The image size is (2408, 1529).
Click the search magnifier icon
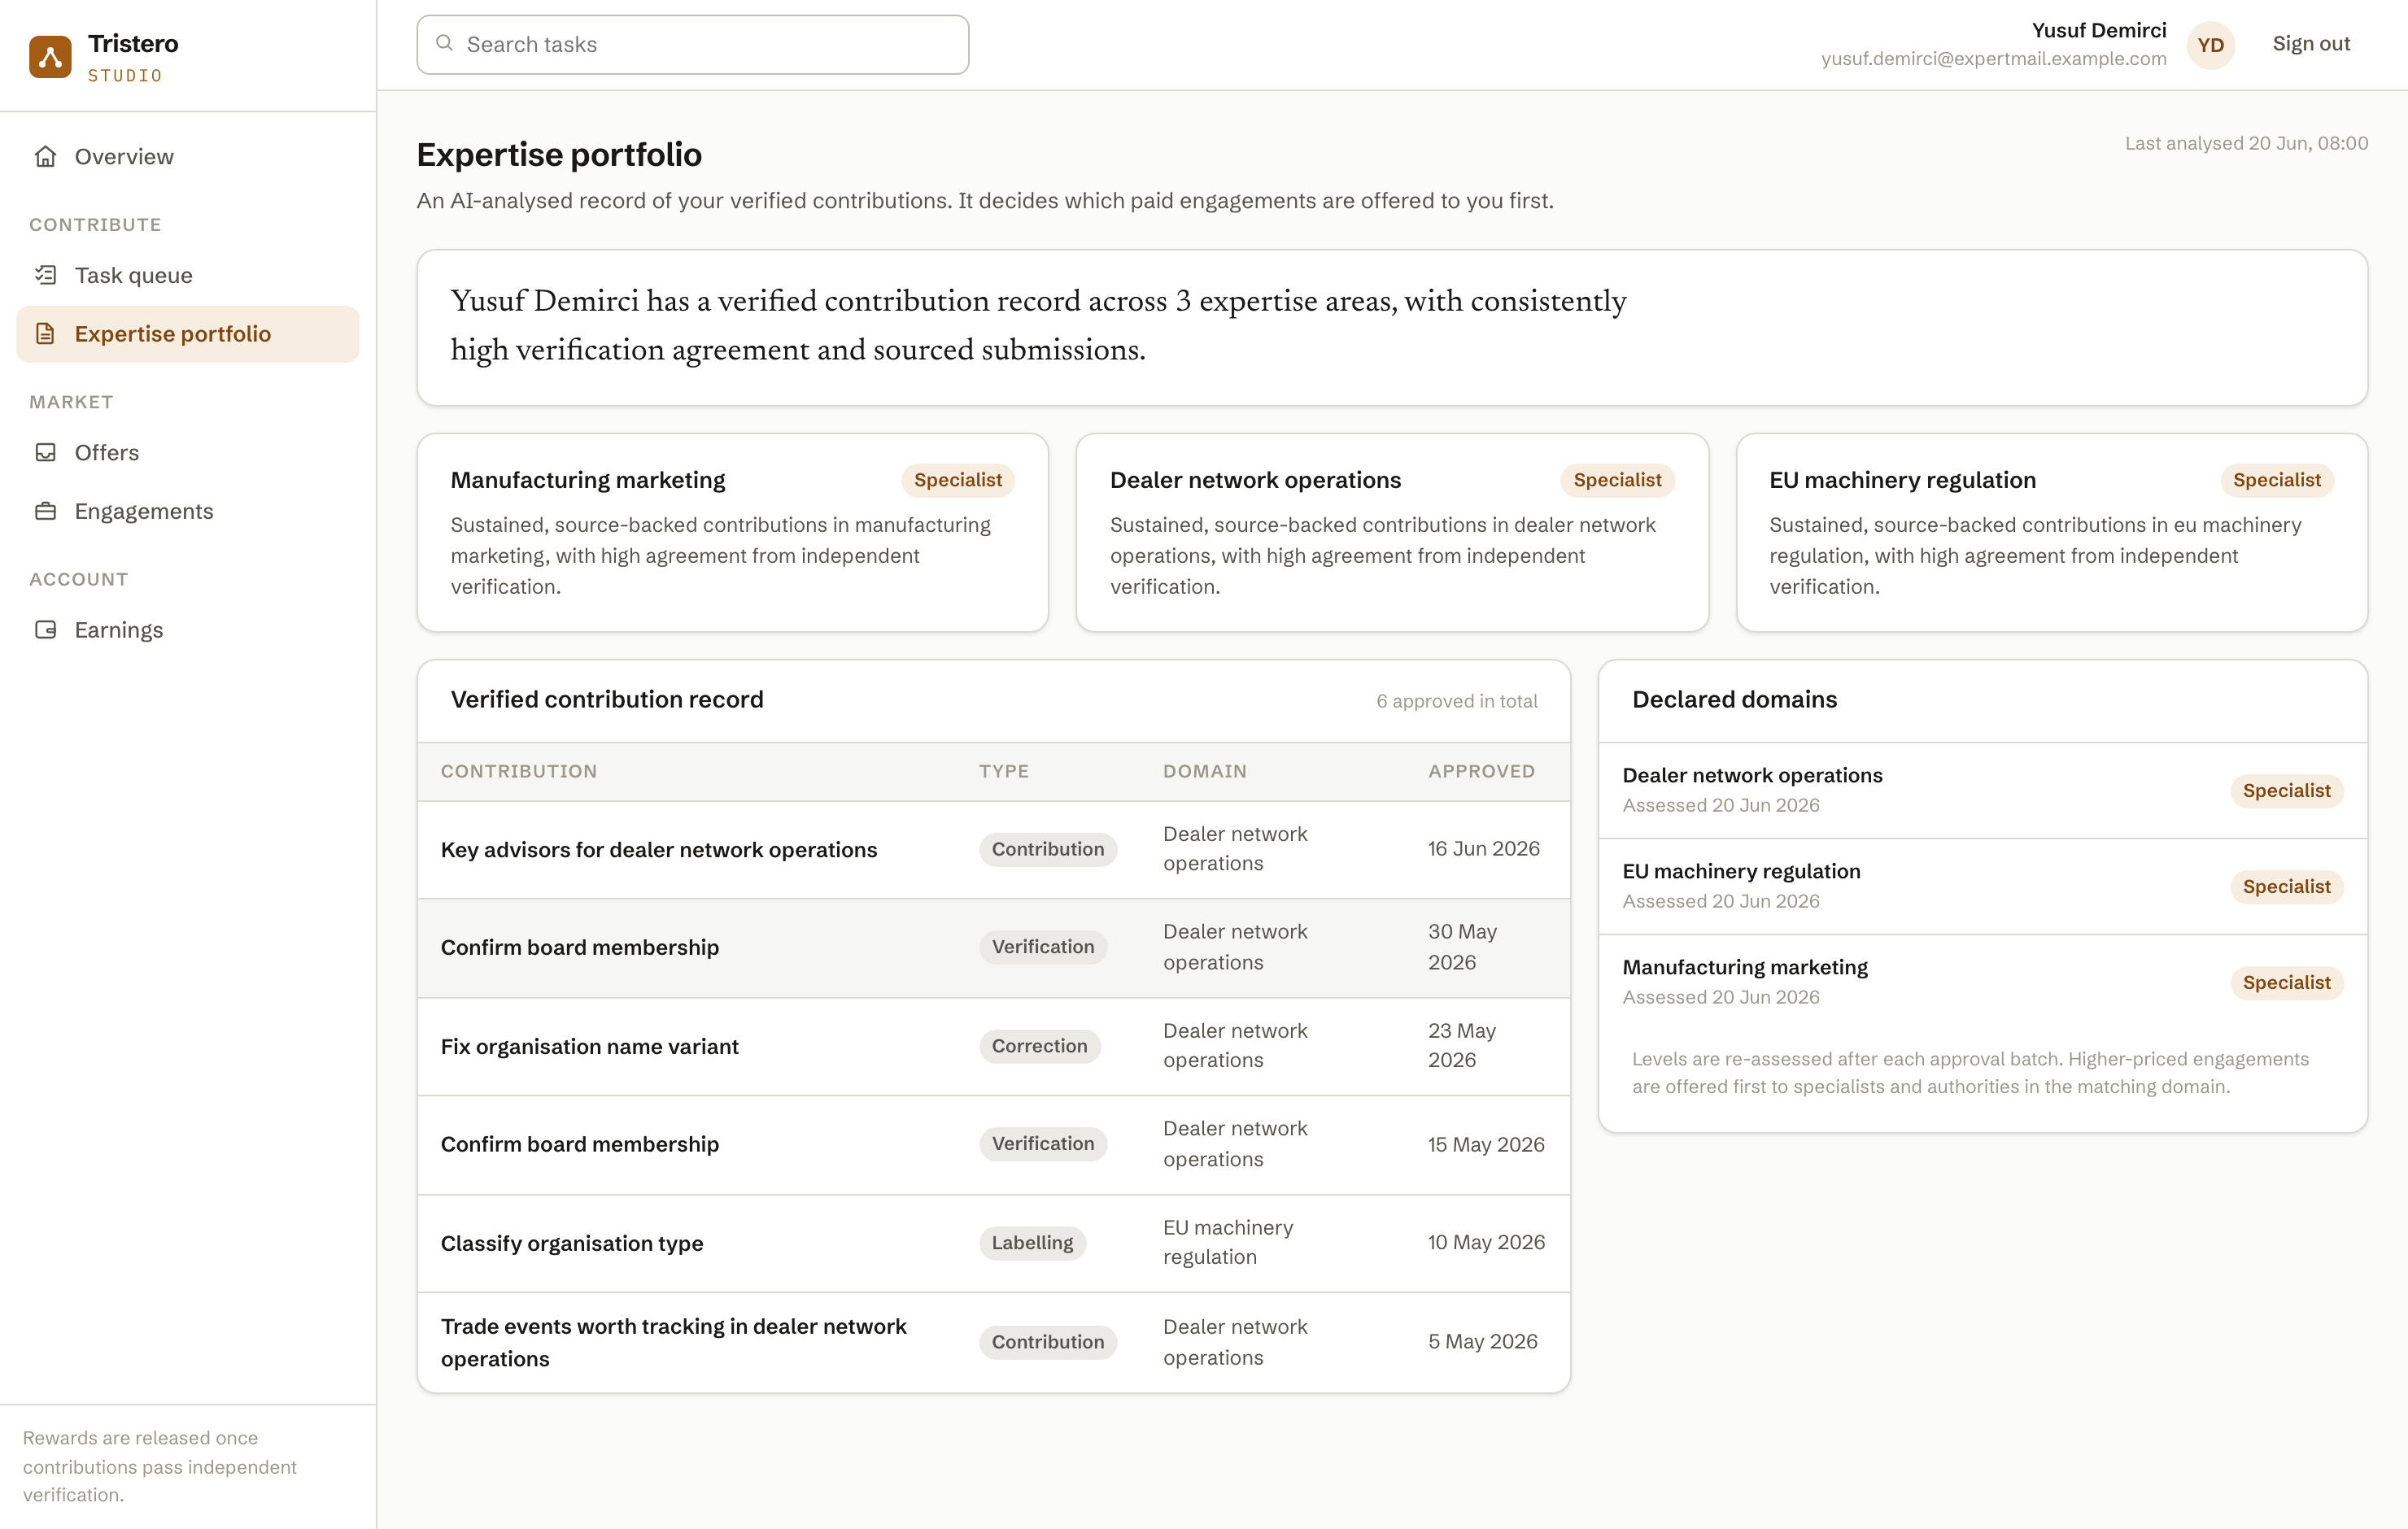click(x=444, y=43)
